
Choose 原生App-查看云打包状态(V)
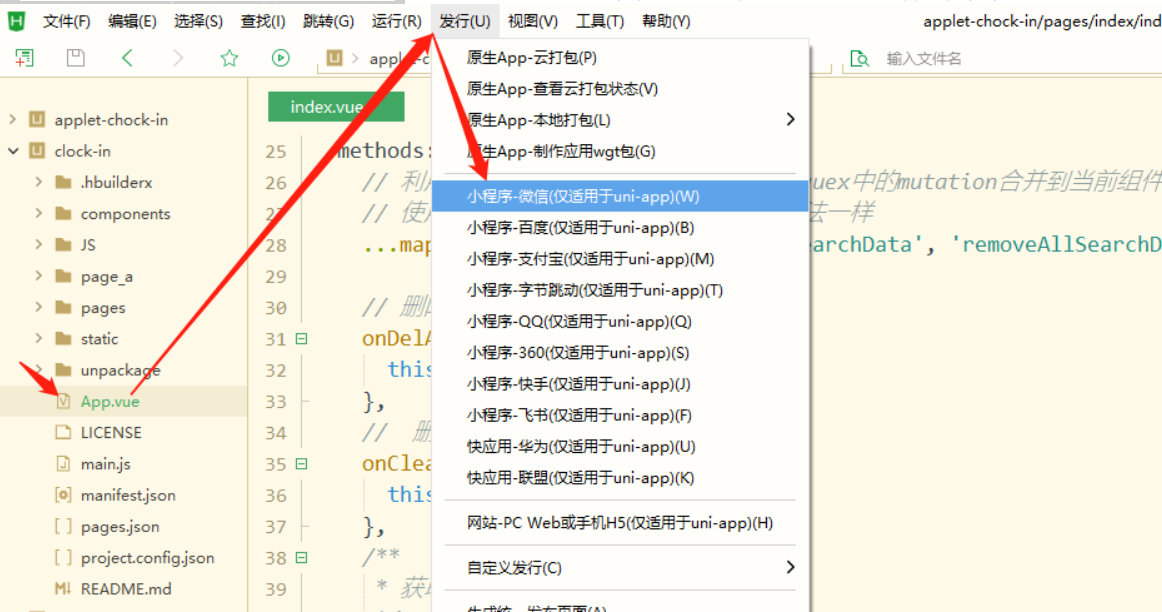(x=620, y=89)
